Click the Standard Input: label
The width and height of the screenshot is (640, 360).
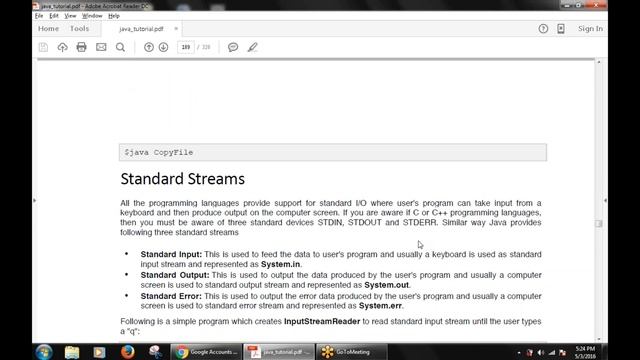pyautogui.click(x=171, y=254)
